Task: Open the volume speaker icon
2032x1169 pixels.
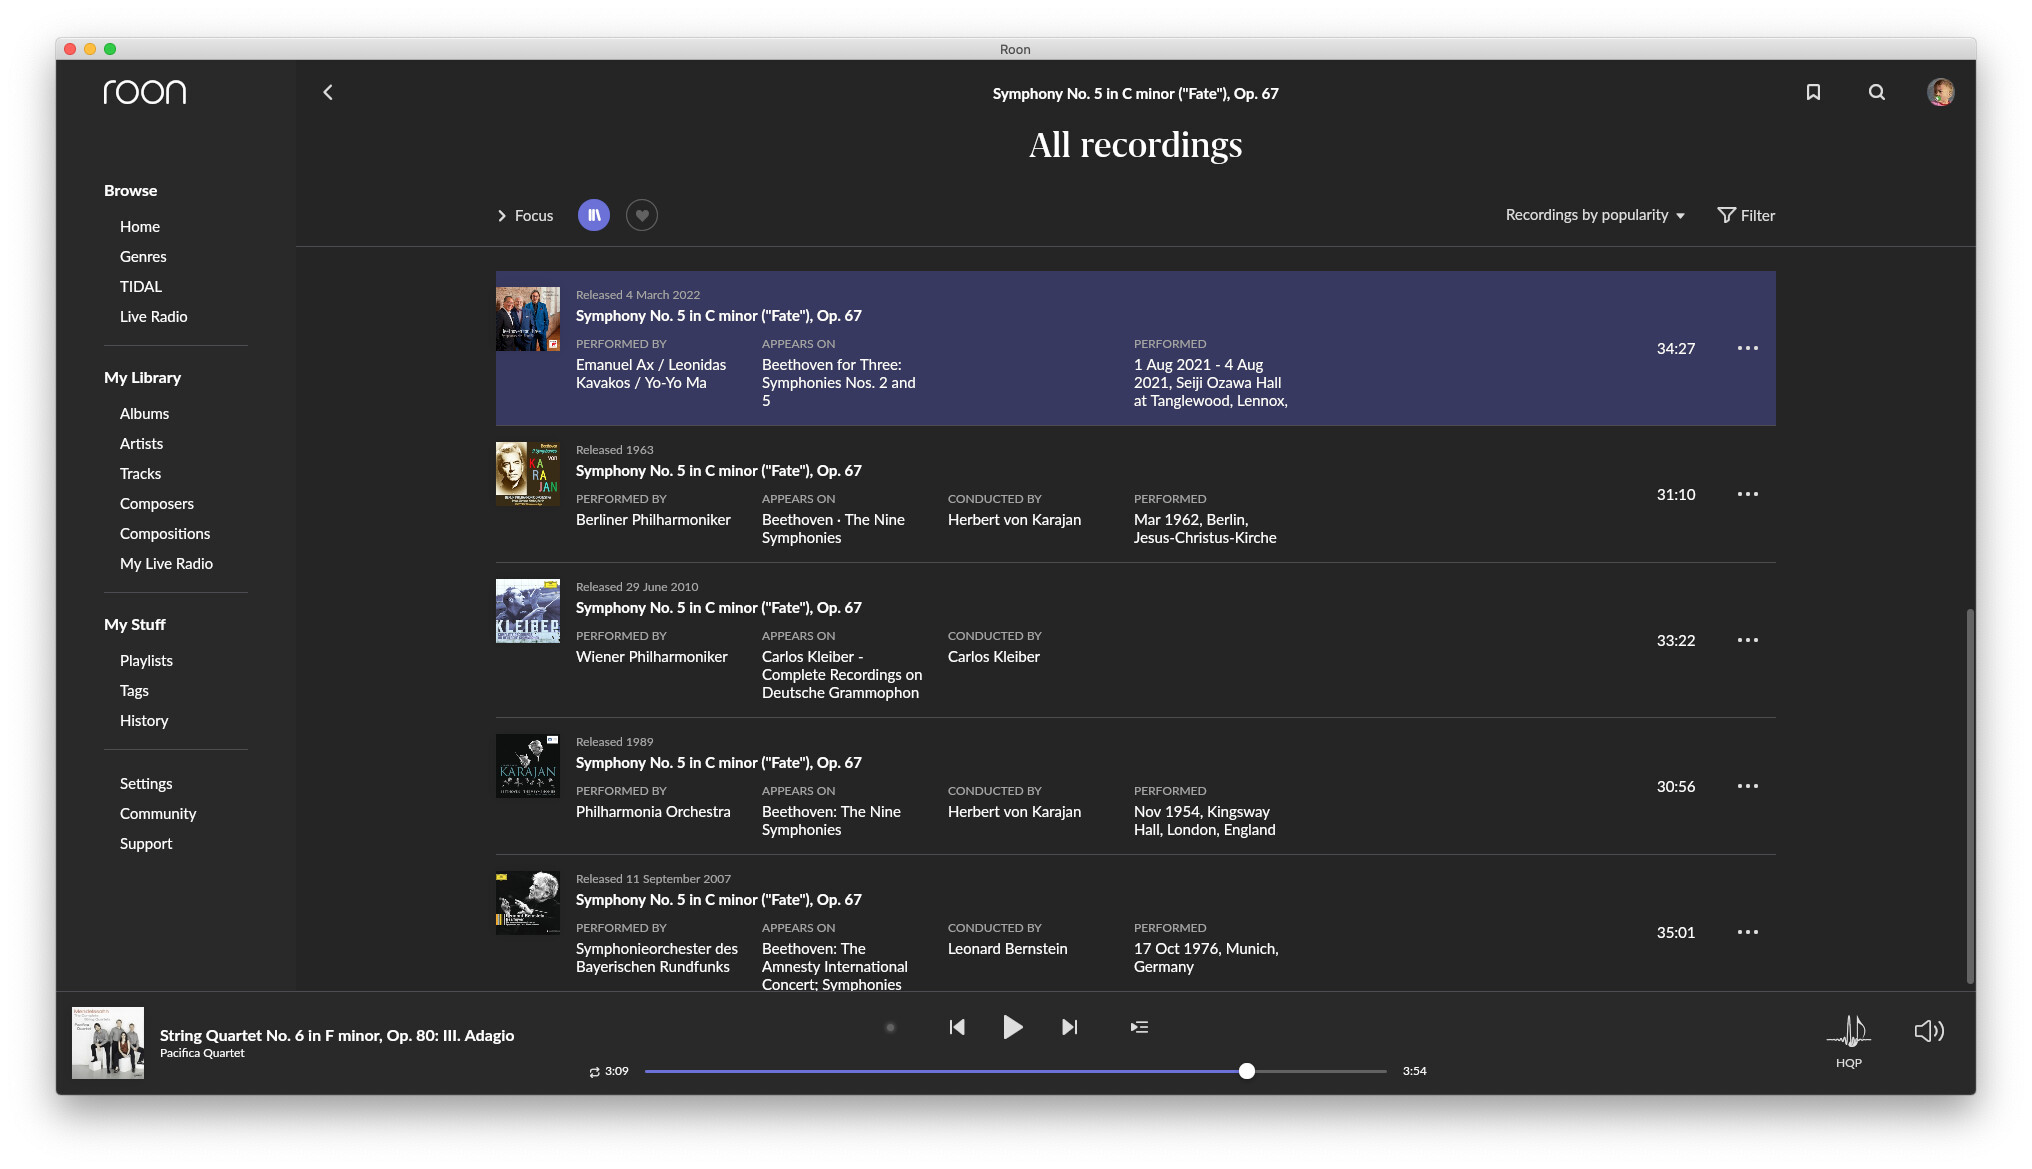Action: click(1928, 1031)
